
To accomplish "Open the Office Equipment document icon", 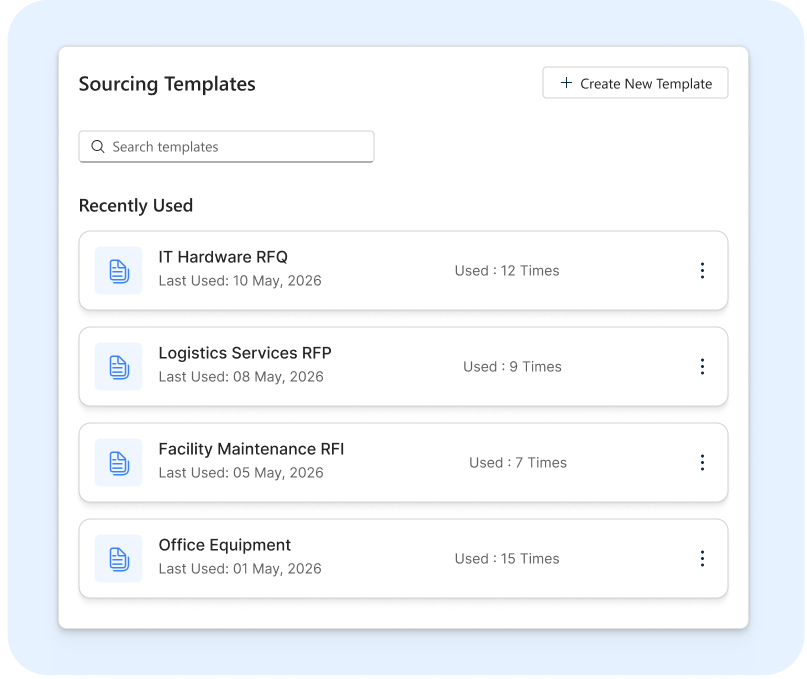I will [119, 559].
